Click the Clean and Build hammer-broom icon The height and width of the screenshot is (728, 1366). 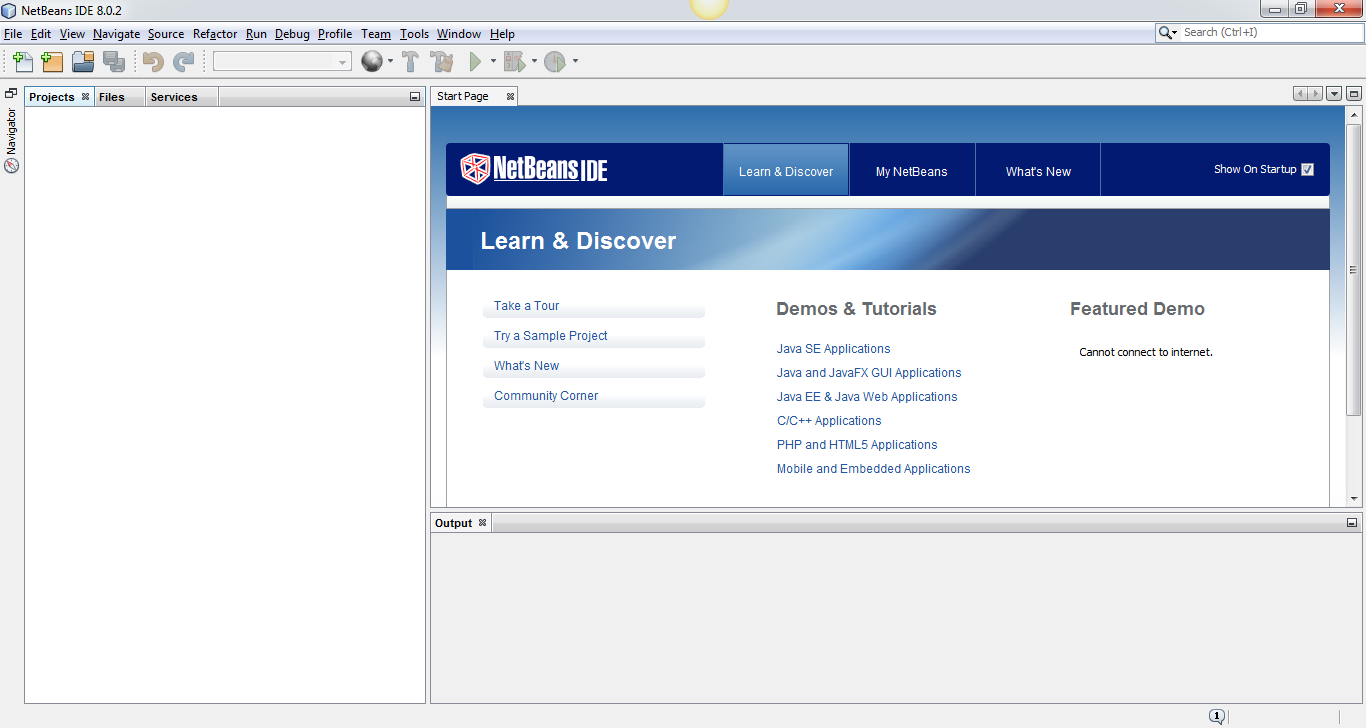tap(441, 62)
